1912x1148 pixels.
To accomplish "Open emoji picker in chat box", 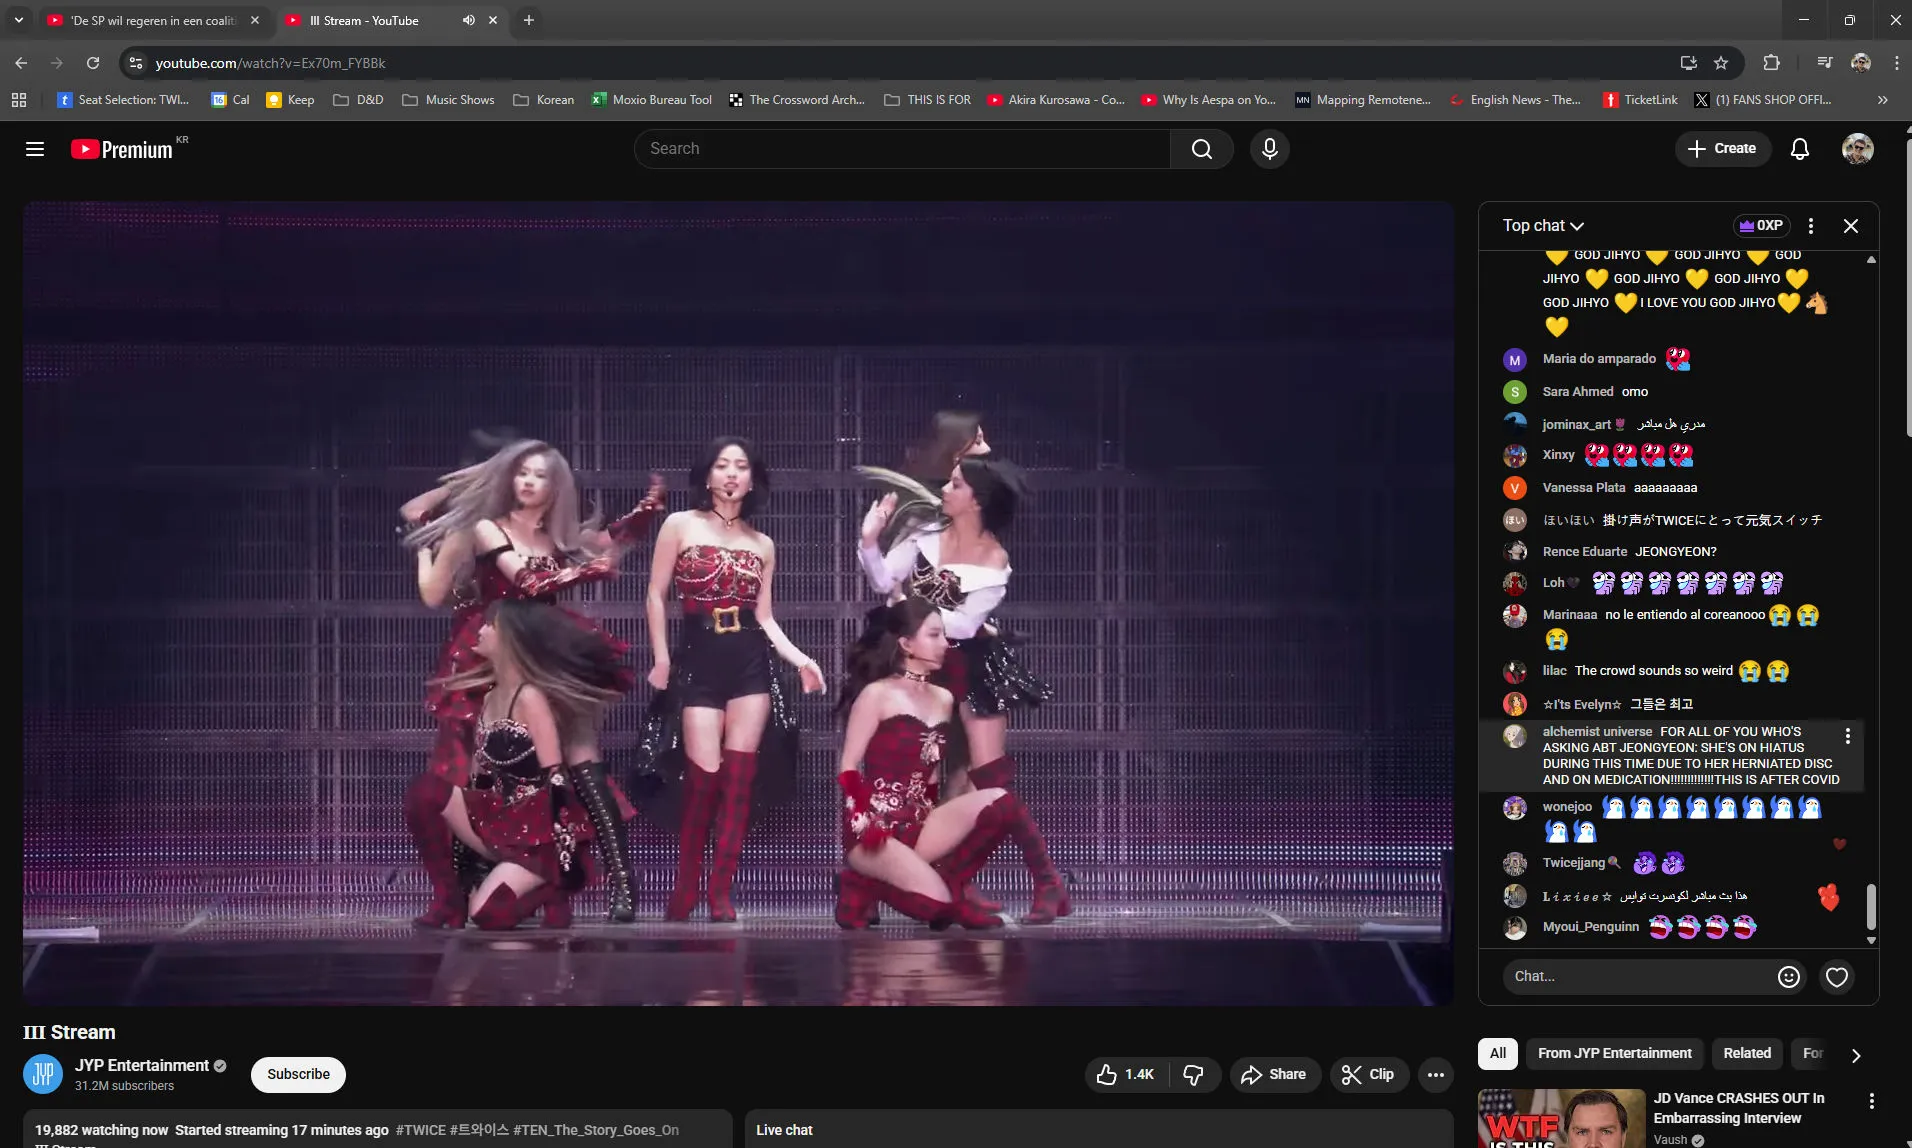I will [x=1789, y=977].
